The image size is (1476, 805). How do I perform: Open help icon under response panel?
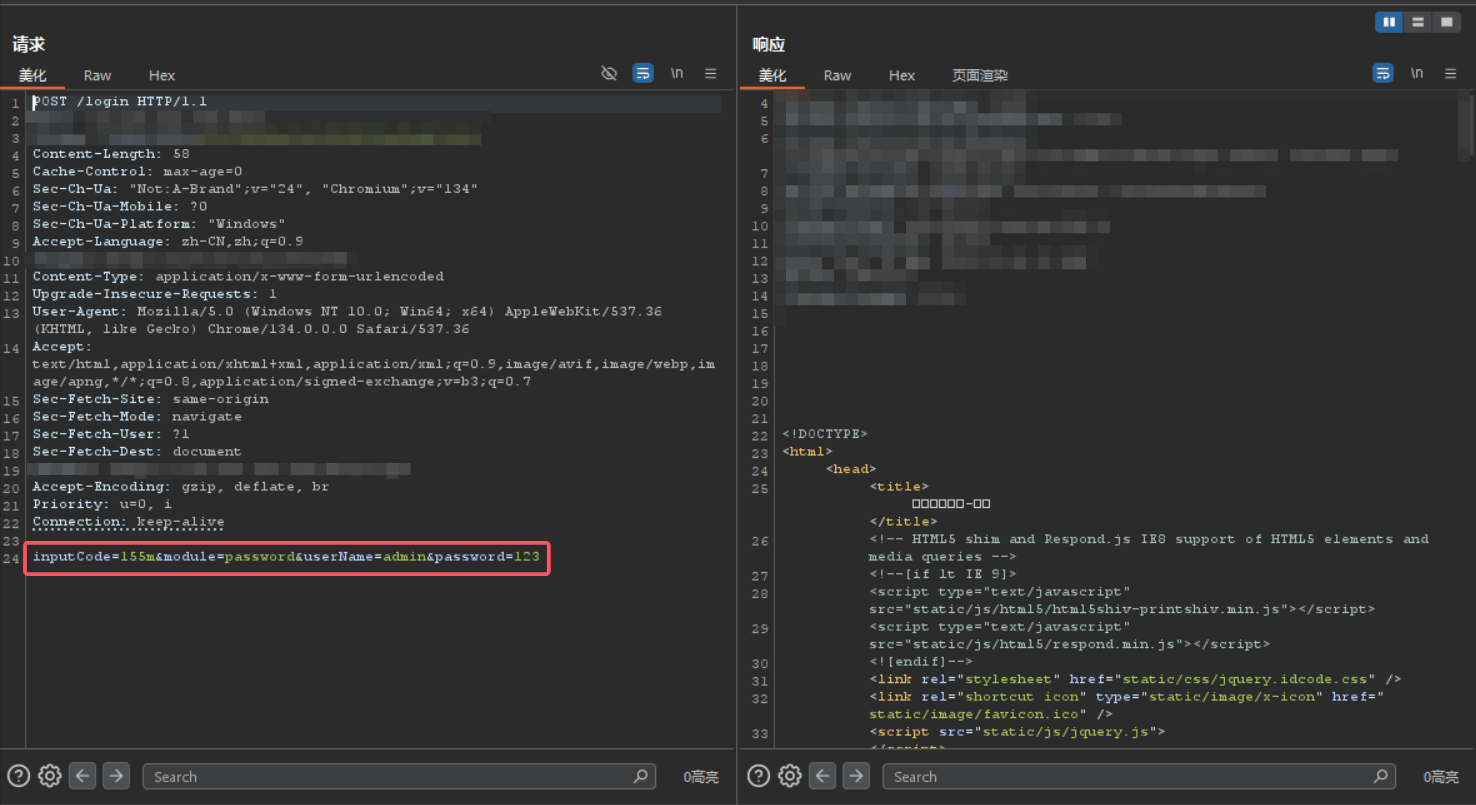pos(759,776)
